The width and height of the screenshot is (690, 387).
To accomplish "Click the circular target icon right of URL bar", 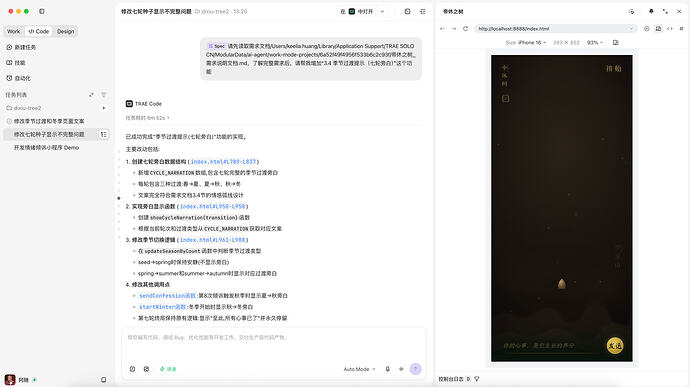I will [x=646, y=29].
